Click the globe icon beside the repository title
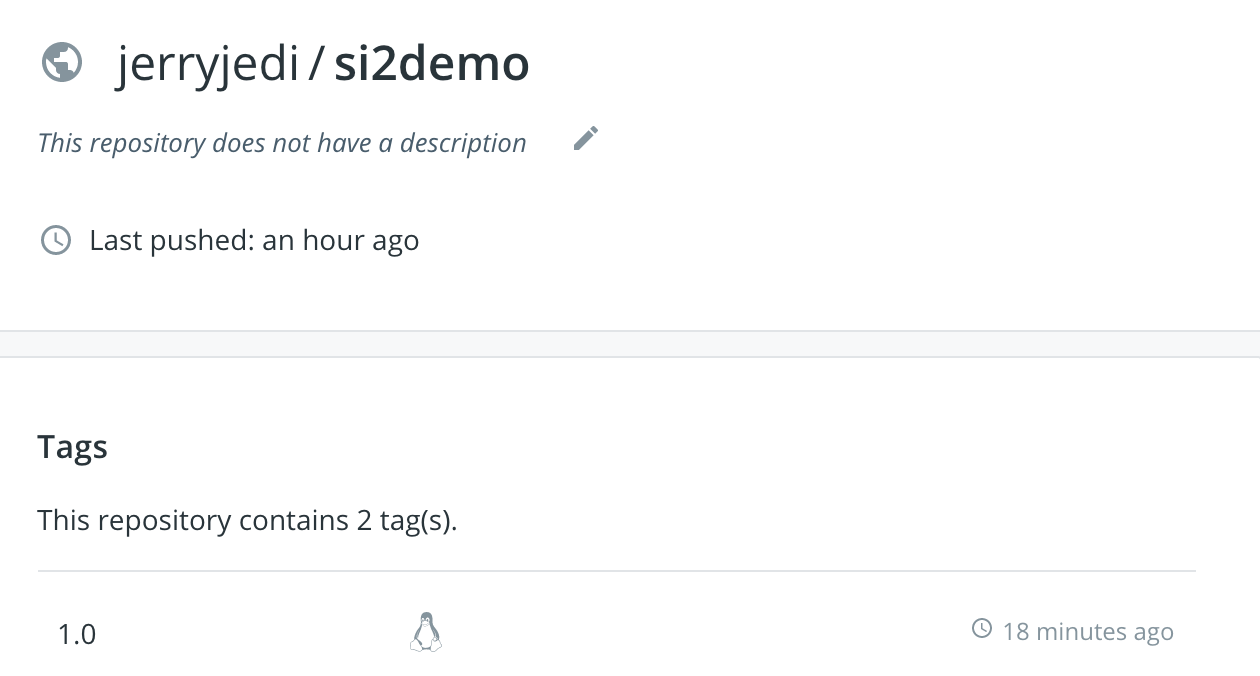Screen dimensions: 1260x676 [62, 62]
